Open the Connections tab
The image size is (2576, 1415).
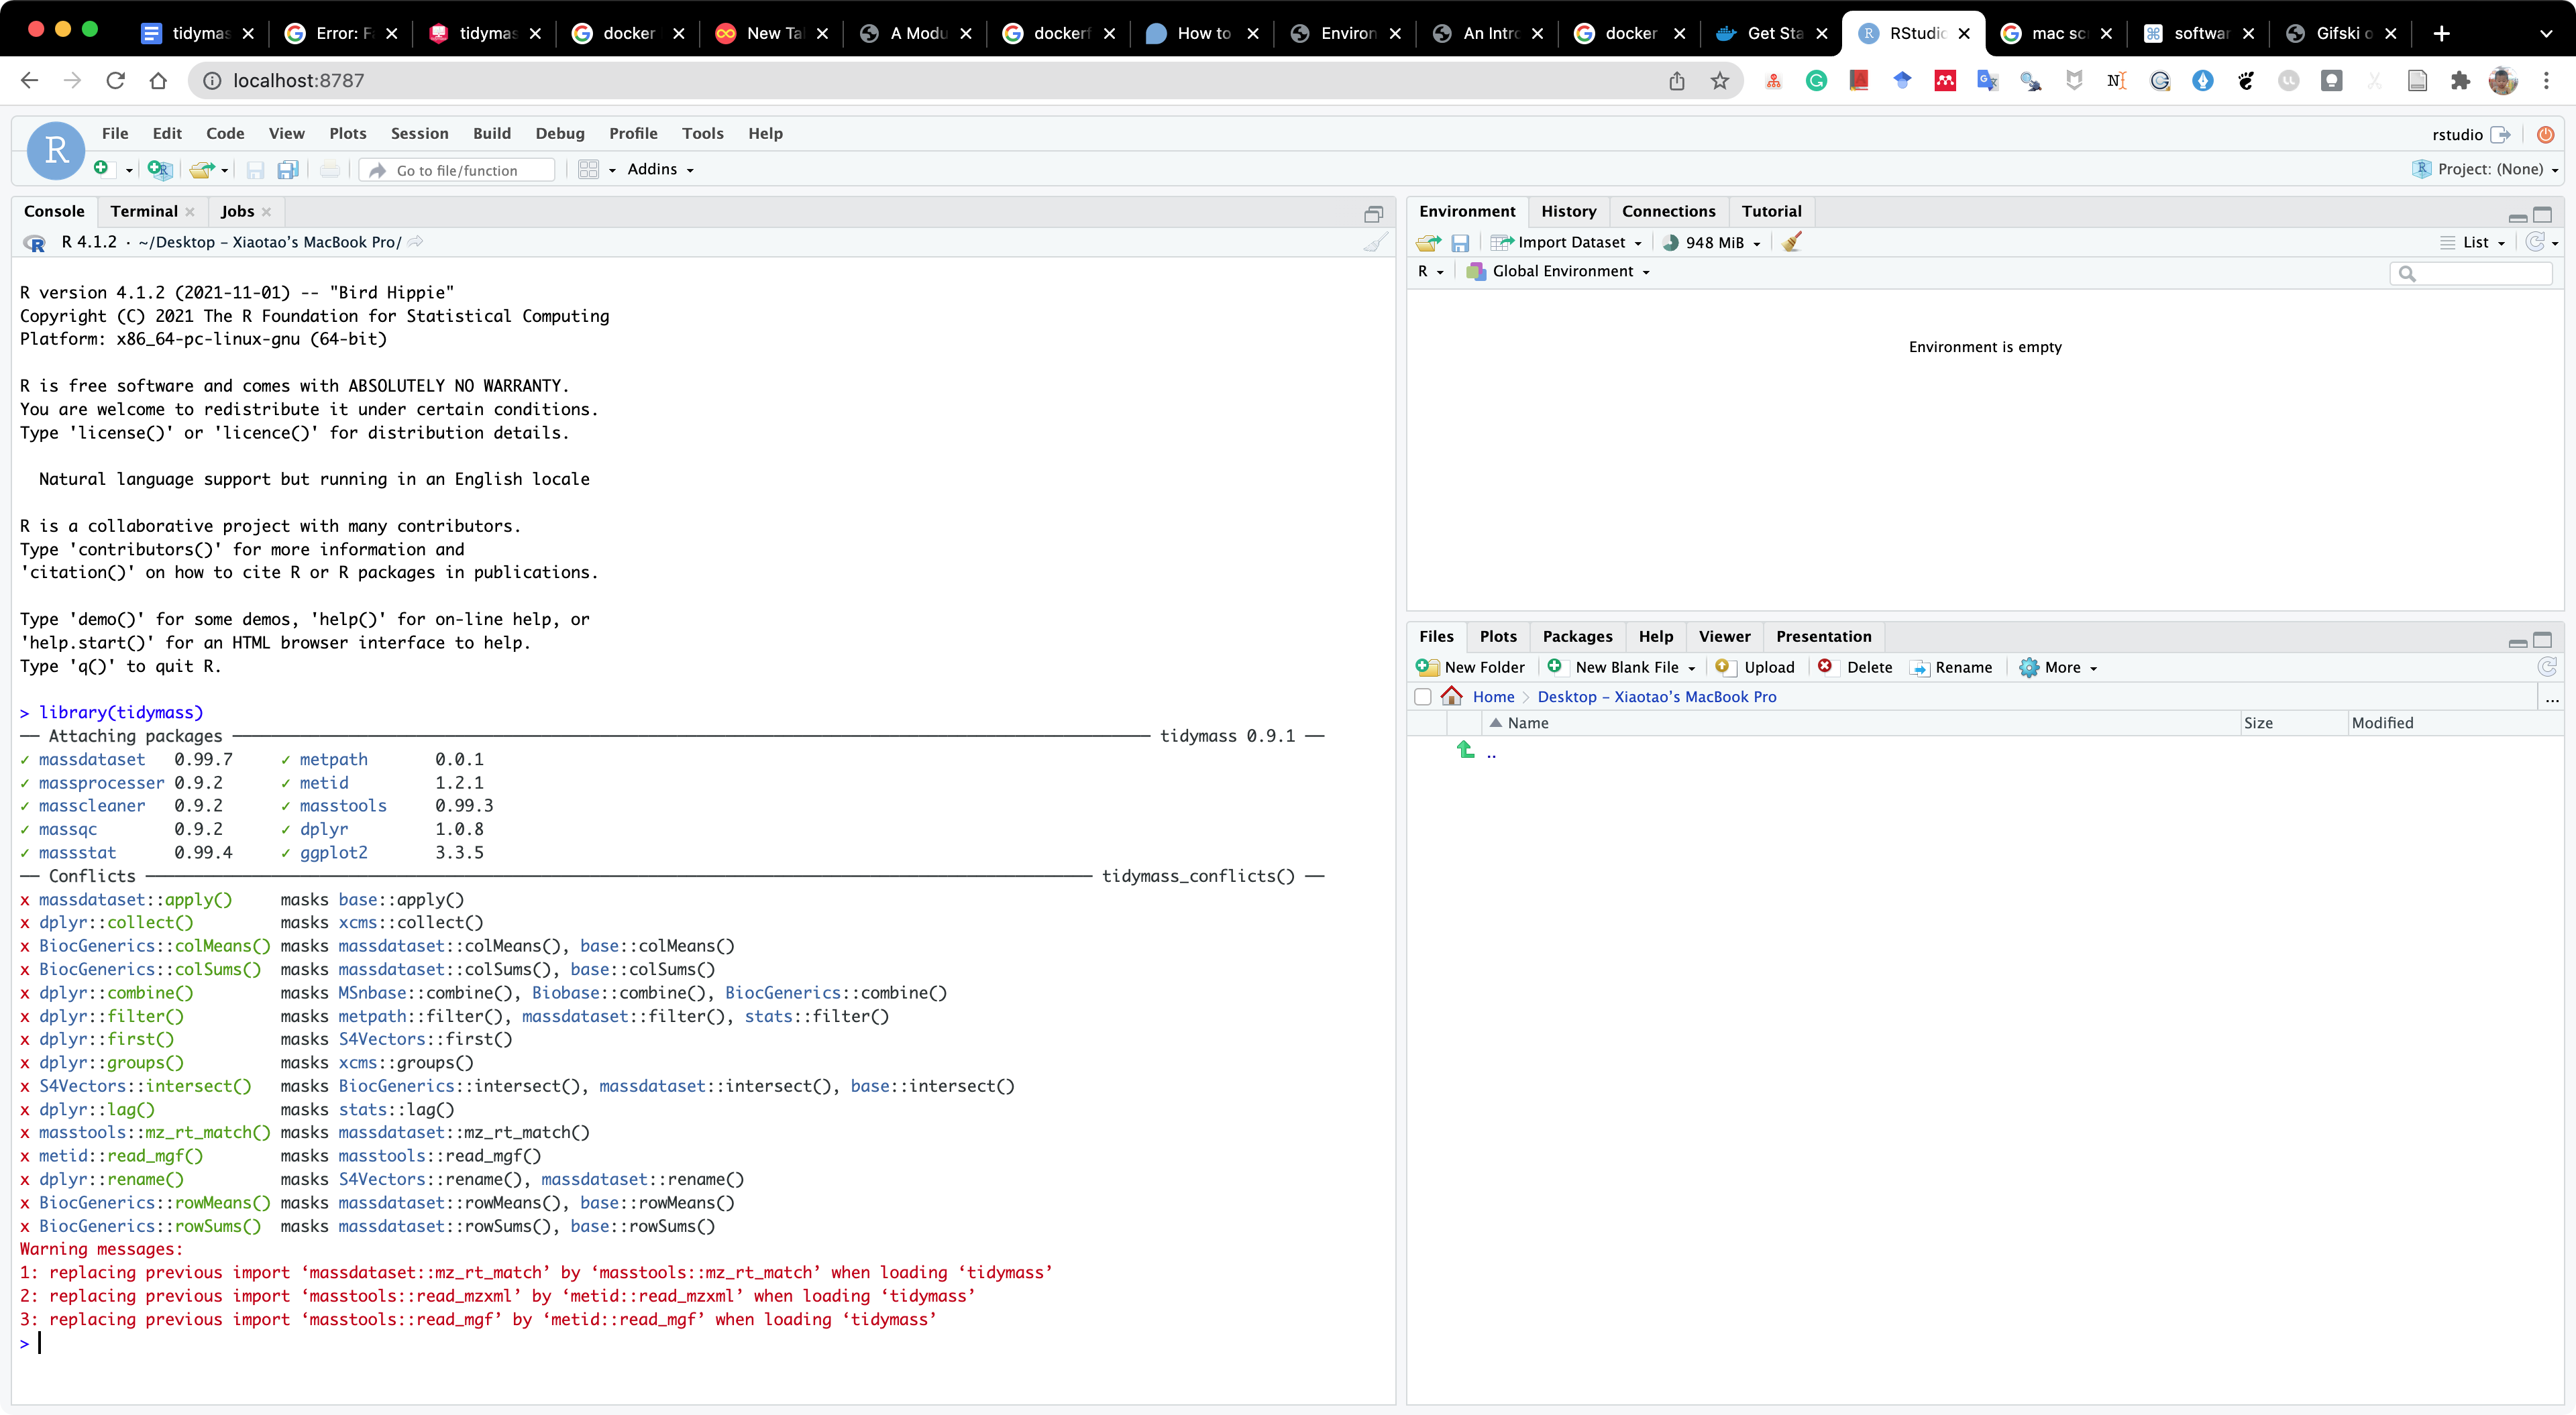click(1668, 211)
